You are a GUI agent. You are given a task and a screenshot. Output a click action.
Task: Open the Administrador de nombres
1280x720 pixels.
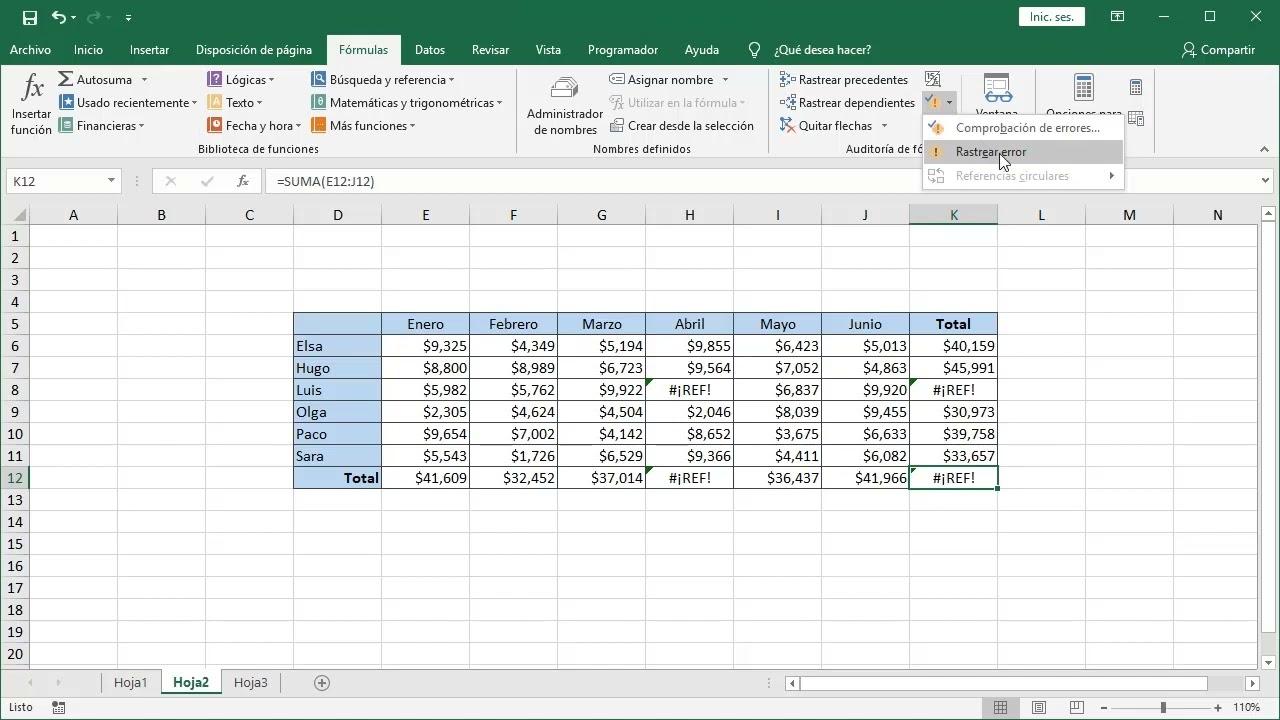point(564,103)
